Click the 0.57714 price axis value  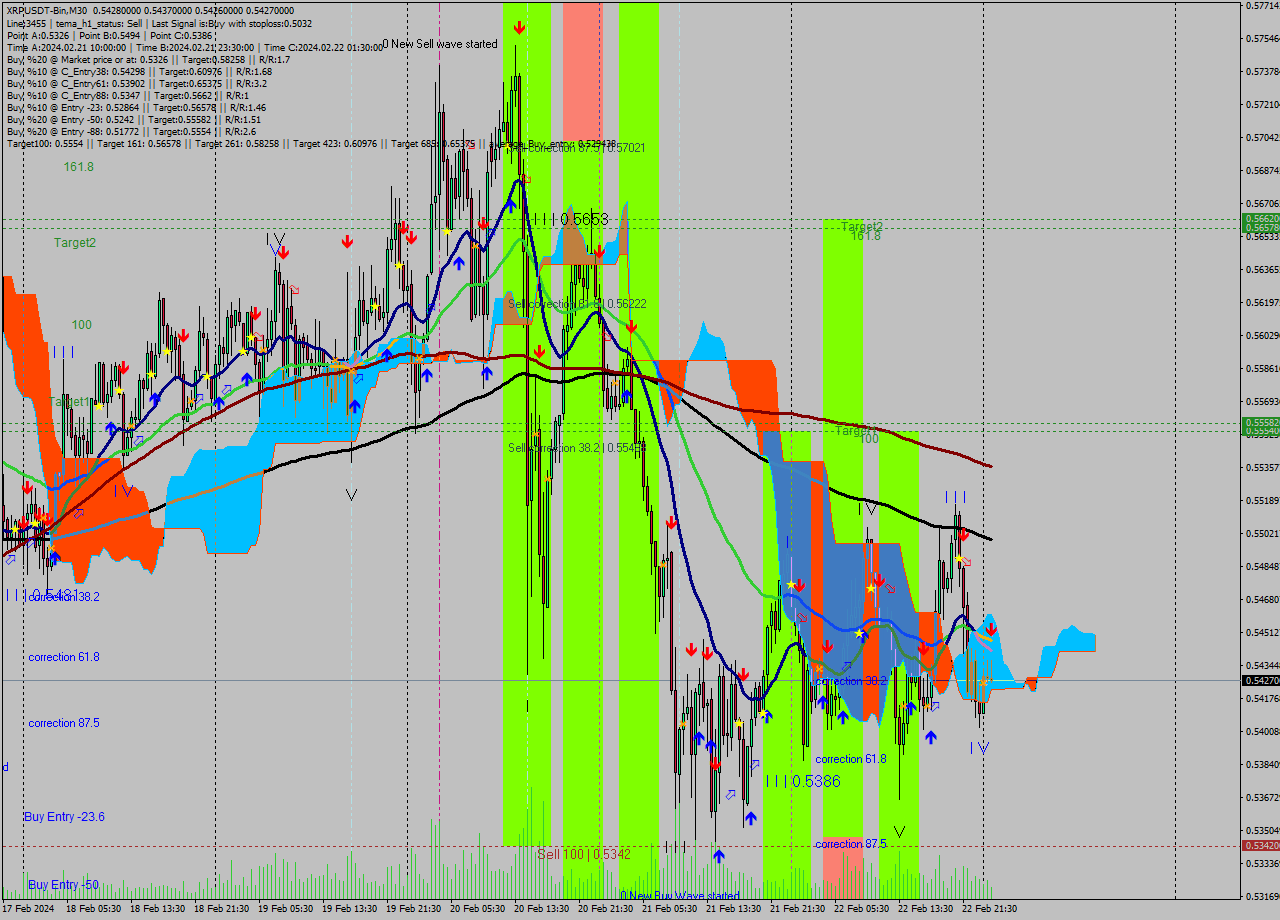tap(1263, 6)
